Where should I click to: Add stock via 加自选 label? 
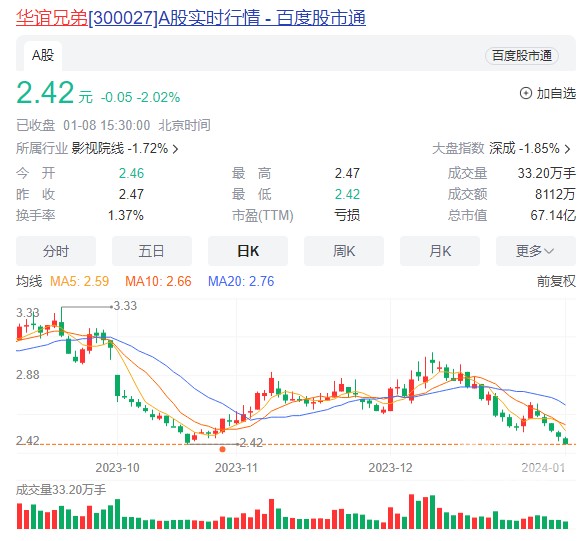(556, 93)
